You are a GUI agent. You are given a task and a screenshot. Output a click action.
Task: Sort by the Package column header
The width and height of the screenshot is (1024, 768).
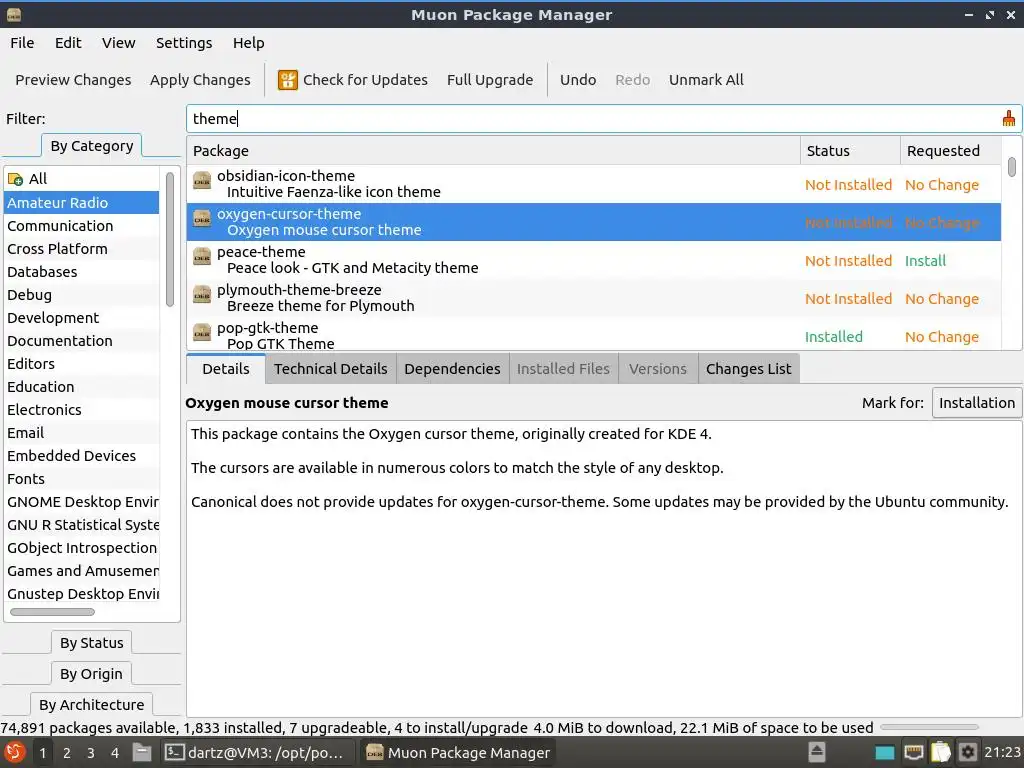[x=493, y=151]
